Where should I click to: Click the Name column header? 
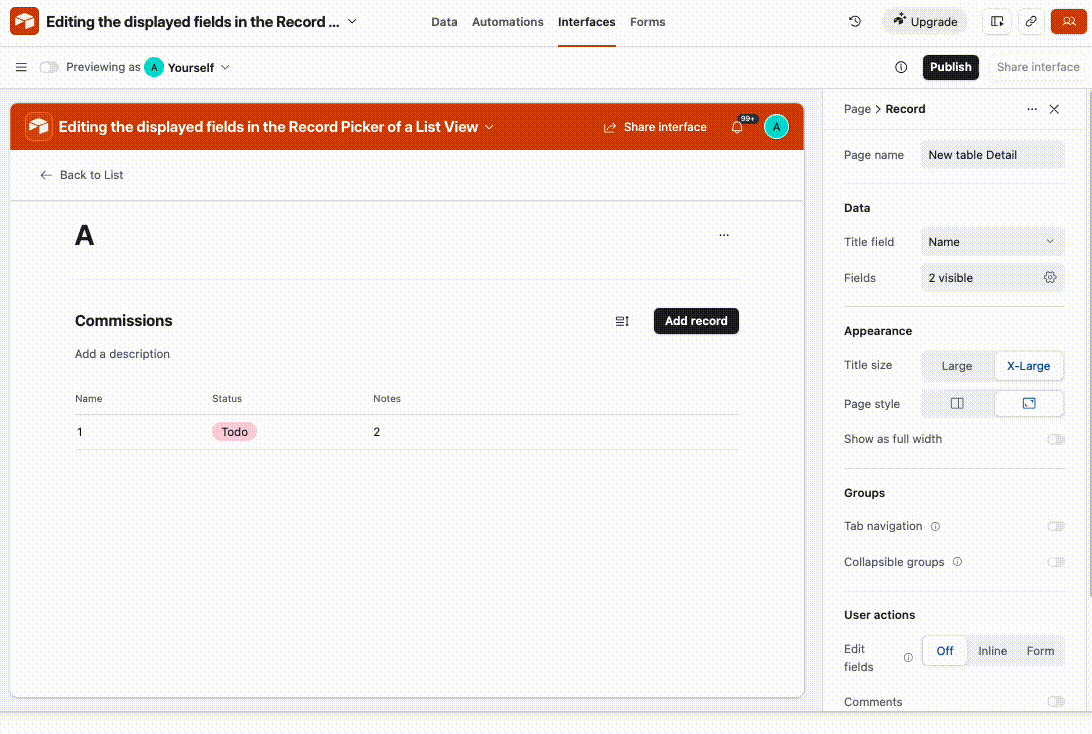[88, 399]
